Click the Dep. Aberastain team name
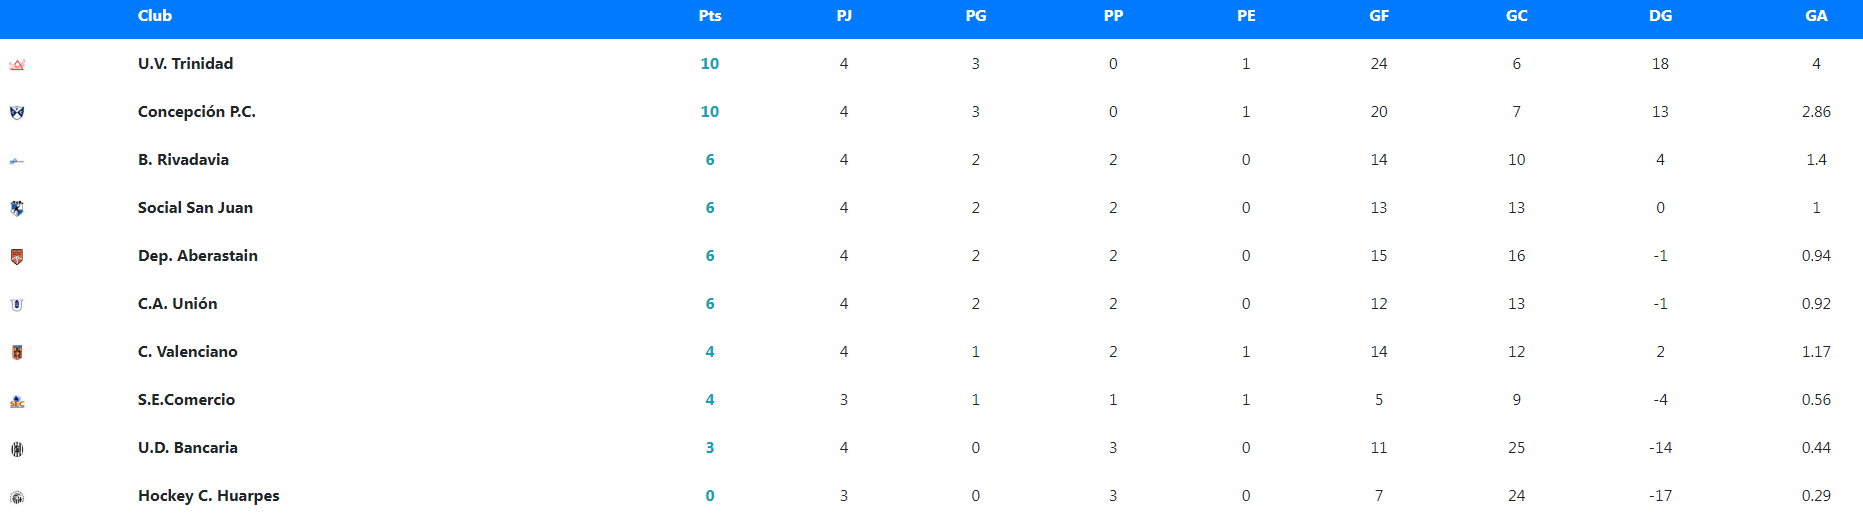Image resolution: width=1863 pixels, height=518 pixels. click(x=198, y=256)
